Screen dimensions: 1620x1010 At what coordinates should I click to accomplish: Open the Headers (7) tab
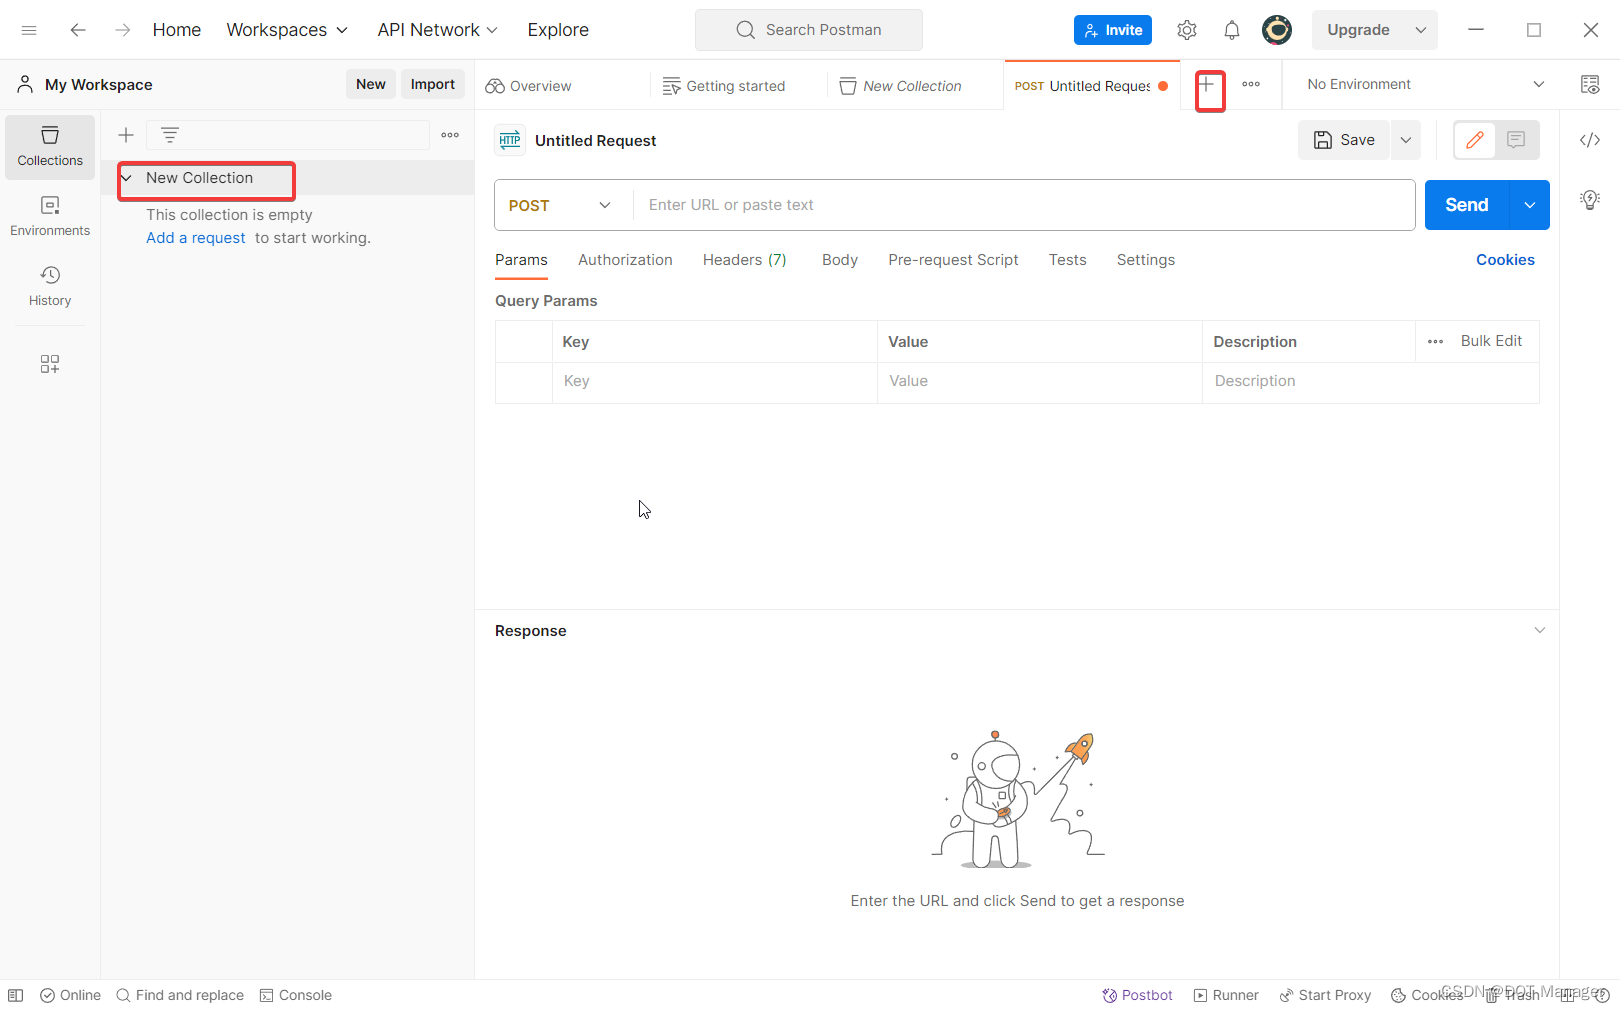pyautogui.click(x=744, y=260)
